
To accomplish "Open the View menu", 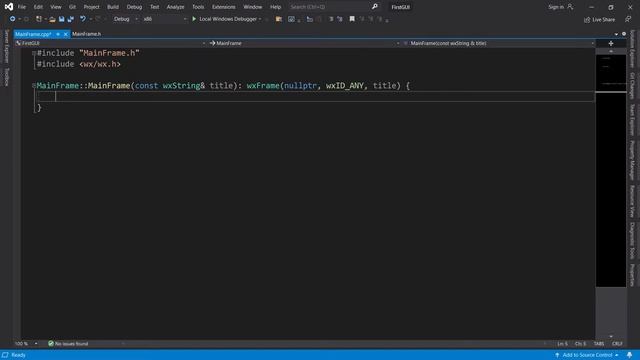I will click(56, 7).
